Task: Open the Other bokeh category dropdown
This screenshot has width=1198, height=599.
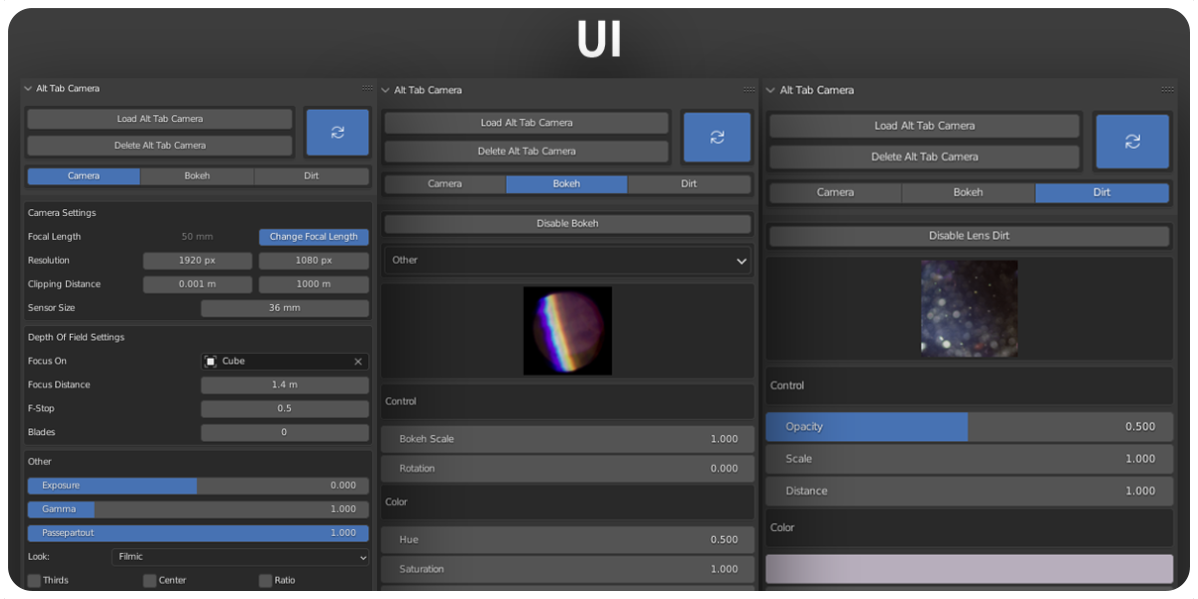Action: click(x=568, y=260)
